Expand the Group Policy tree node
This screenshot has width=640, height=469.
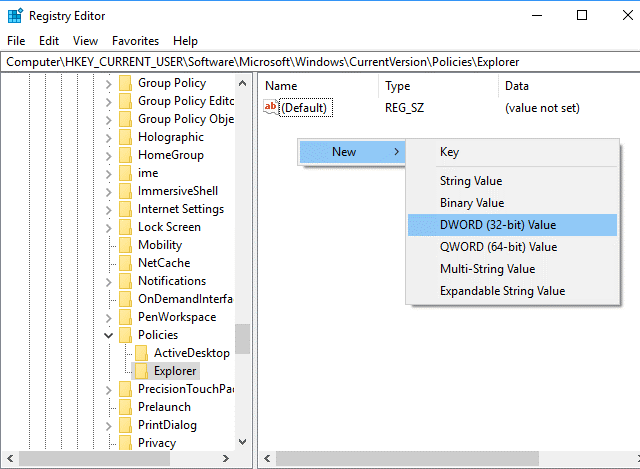(109, 84)
